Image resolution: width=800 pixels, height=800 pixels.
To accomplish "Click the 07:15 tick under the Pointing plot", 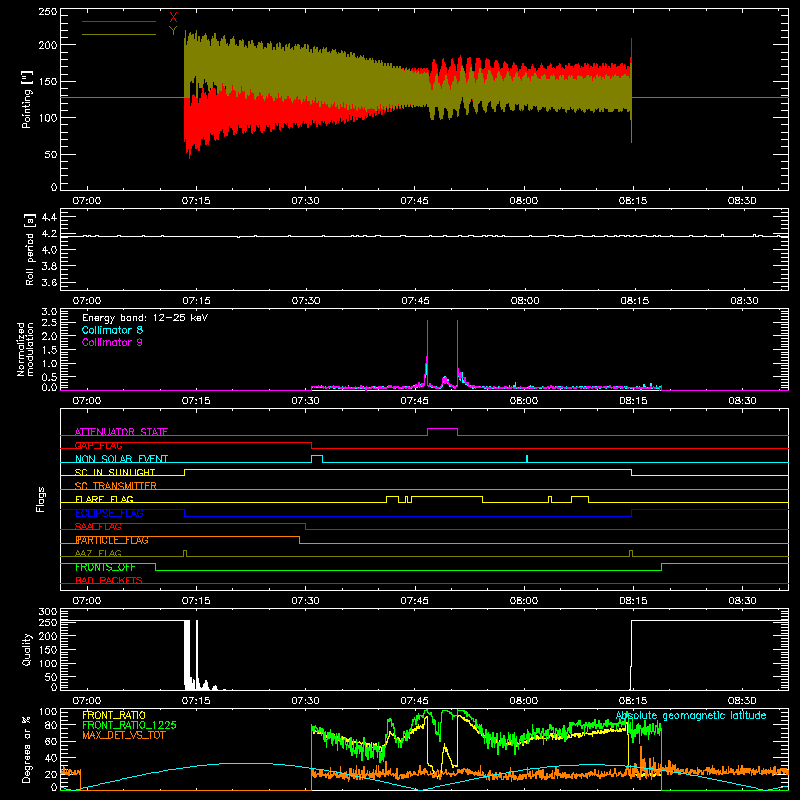I will click(x=196, y=201).
